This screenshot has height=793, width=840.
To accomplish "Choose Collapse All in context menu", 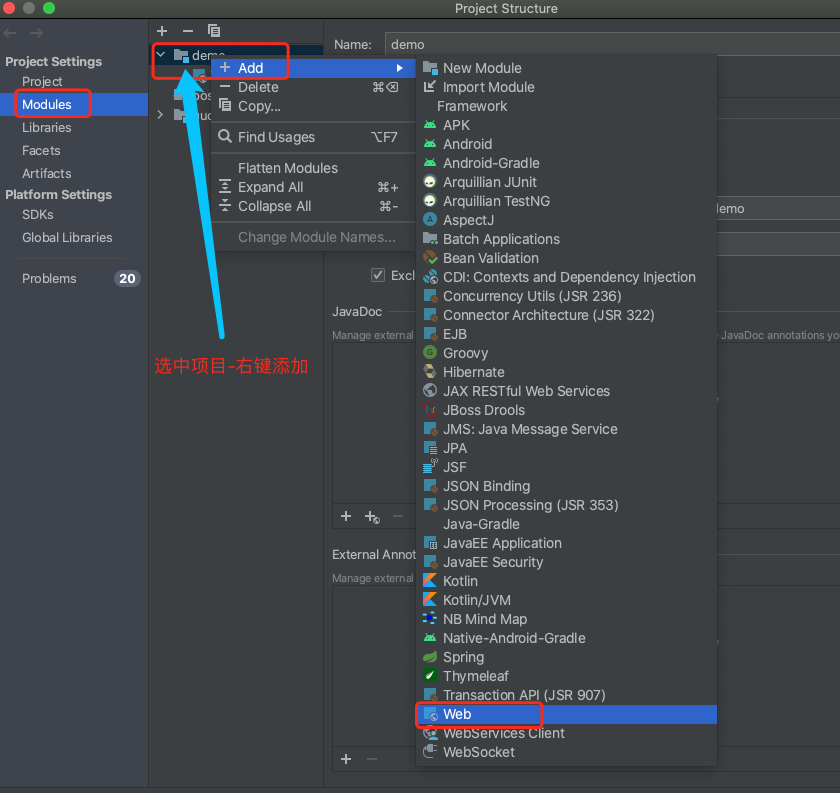I will coord(313,206).
